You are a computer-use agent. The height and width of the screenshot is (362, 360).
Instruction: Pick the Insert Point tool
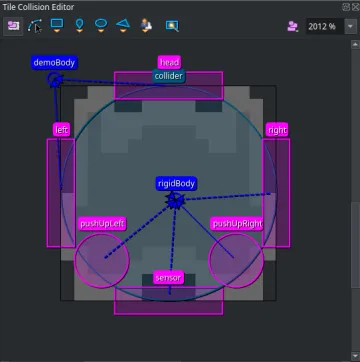tap(79, 25)
